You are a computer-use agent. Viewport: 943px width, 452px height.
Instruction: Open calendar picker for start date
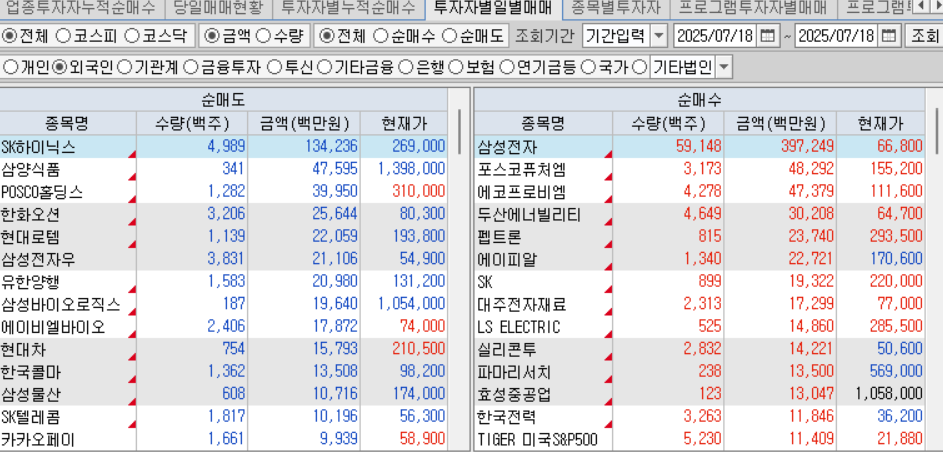tap(767, 36)
